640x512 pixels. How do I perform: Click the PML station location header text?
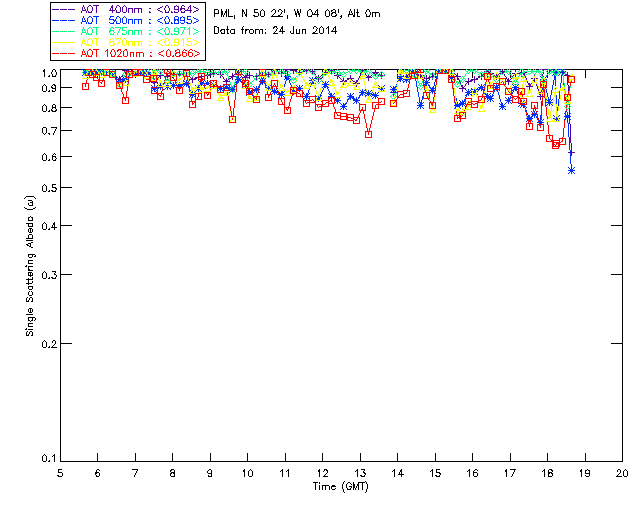[x=297, y=14]
